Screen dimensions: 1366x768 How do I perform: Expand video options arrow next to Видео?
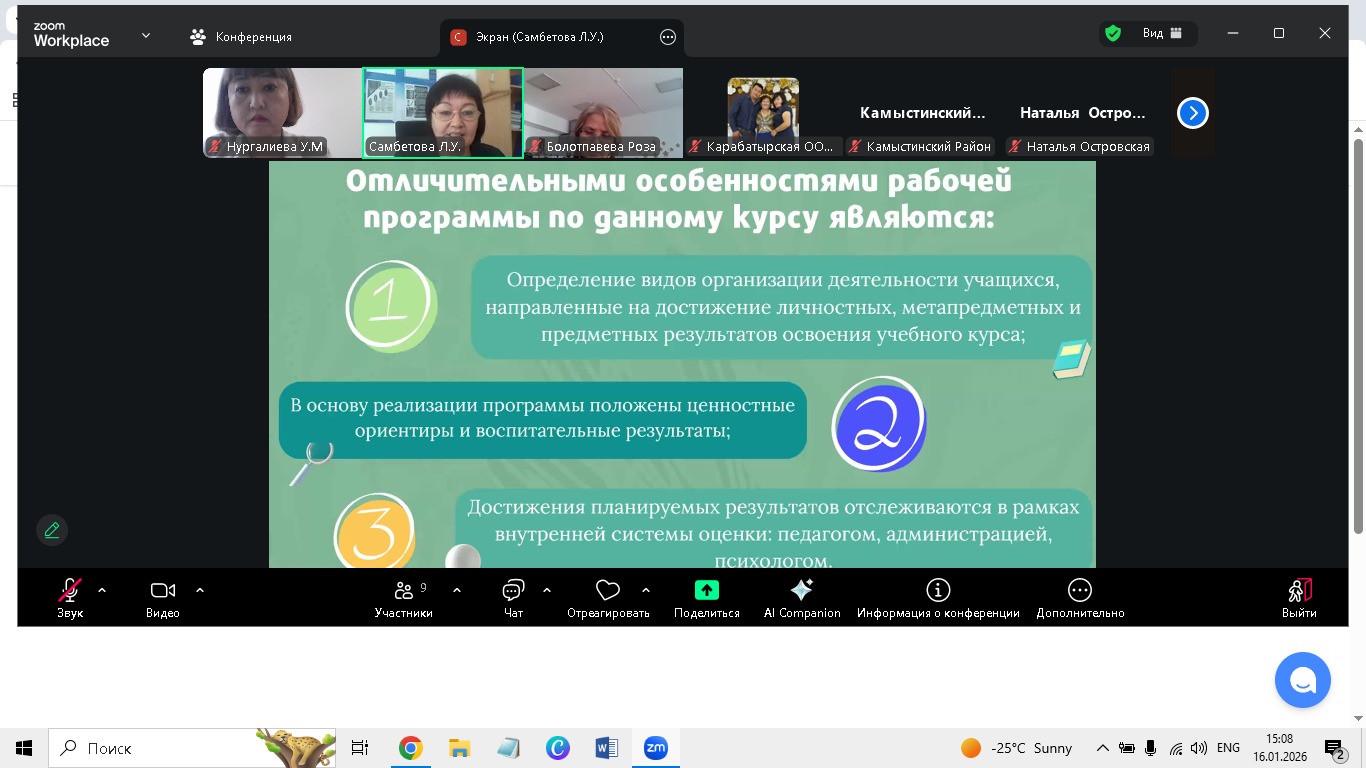tap(200, 590)
